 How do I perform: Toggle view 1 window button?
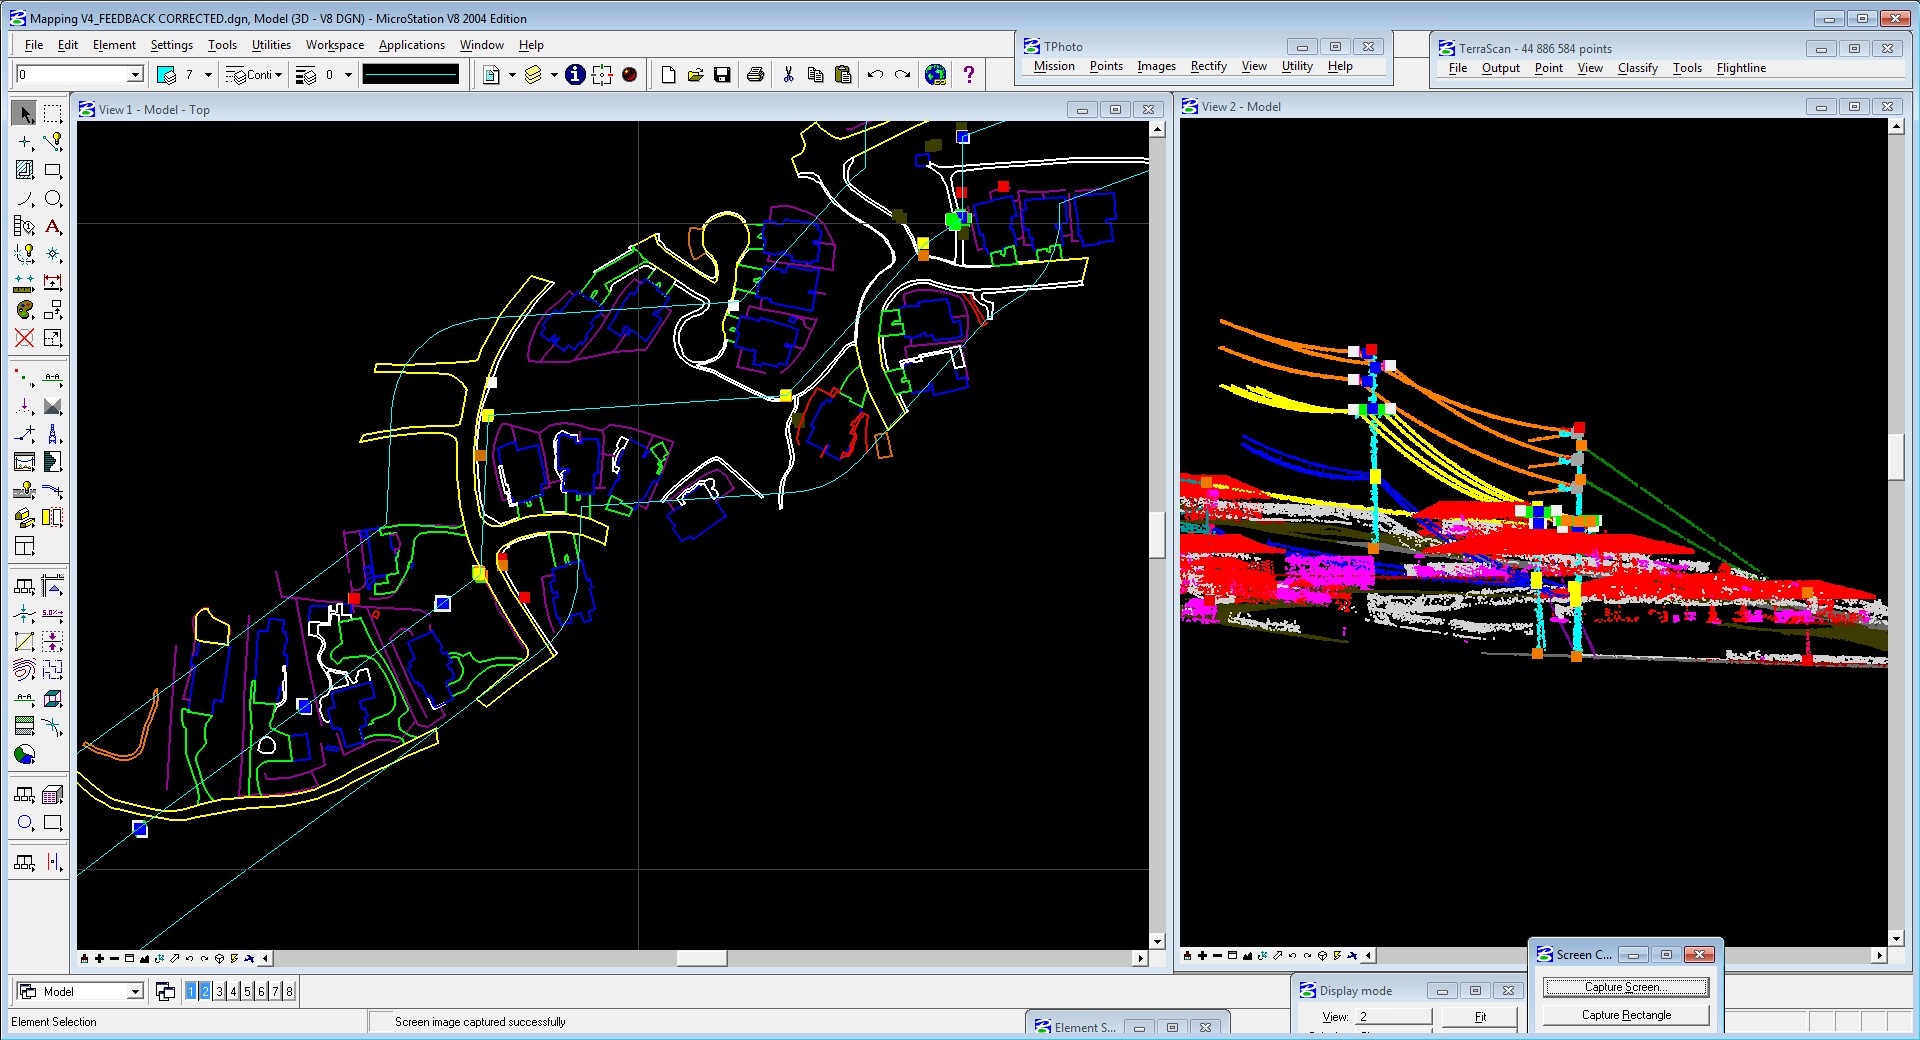(x=191, y=991)
